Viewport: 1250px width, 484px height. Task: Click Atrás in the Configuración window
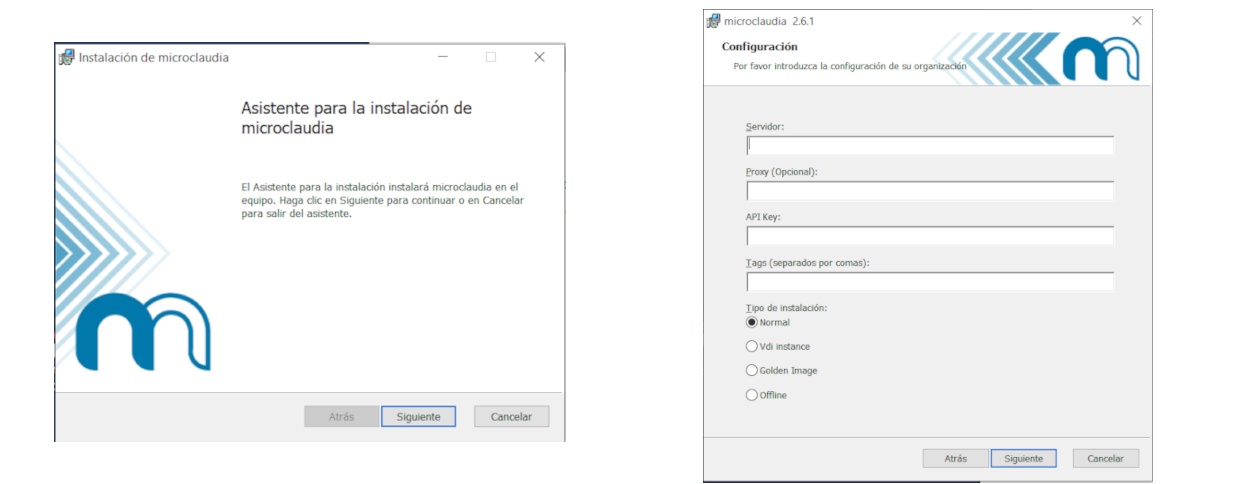click(x=956, y=458)
